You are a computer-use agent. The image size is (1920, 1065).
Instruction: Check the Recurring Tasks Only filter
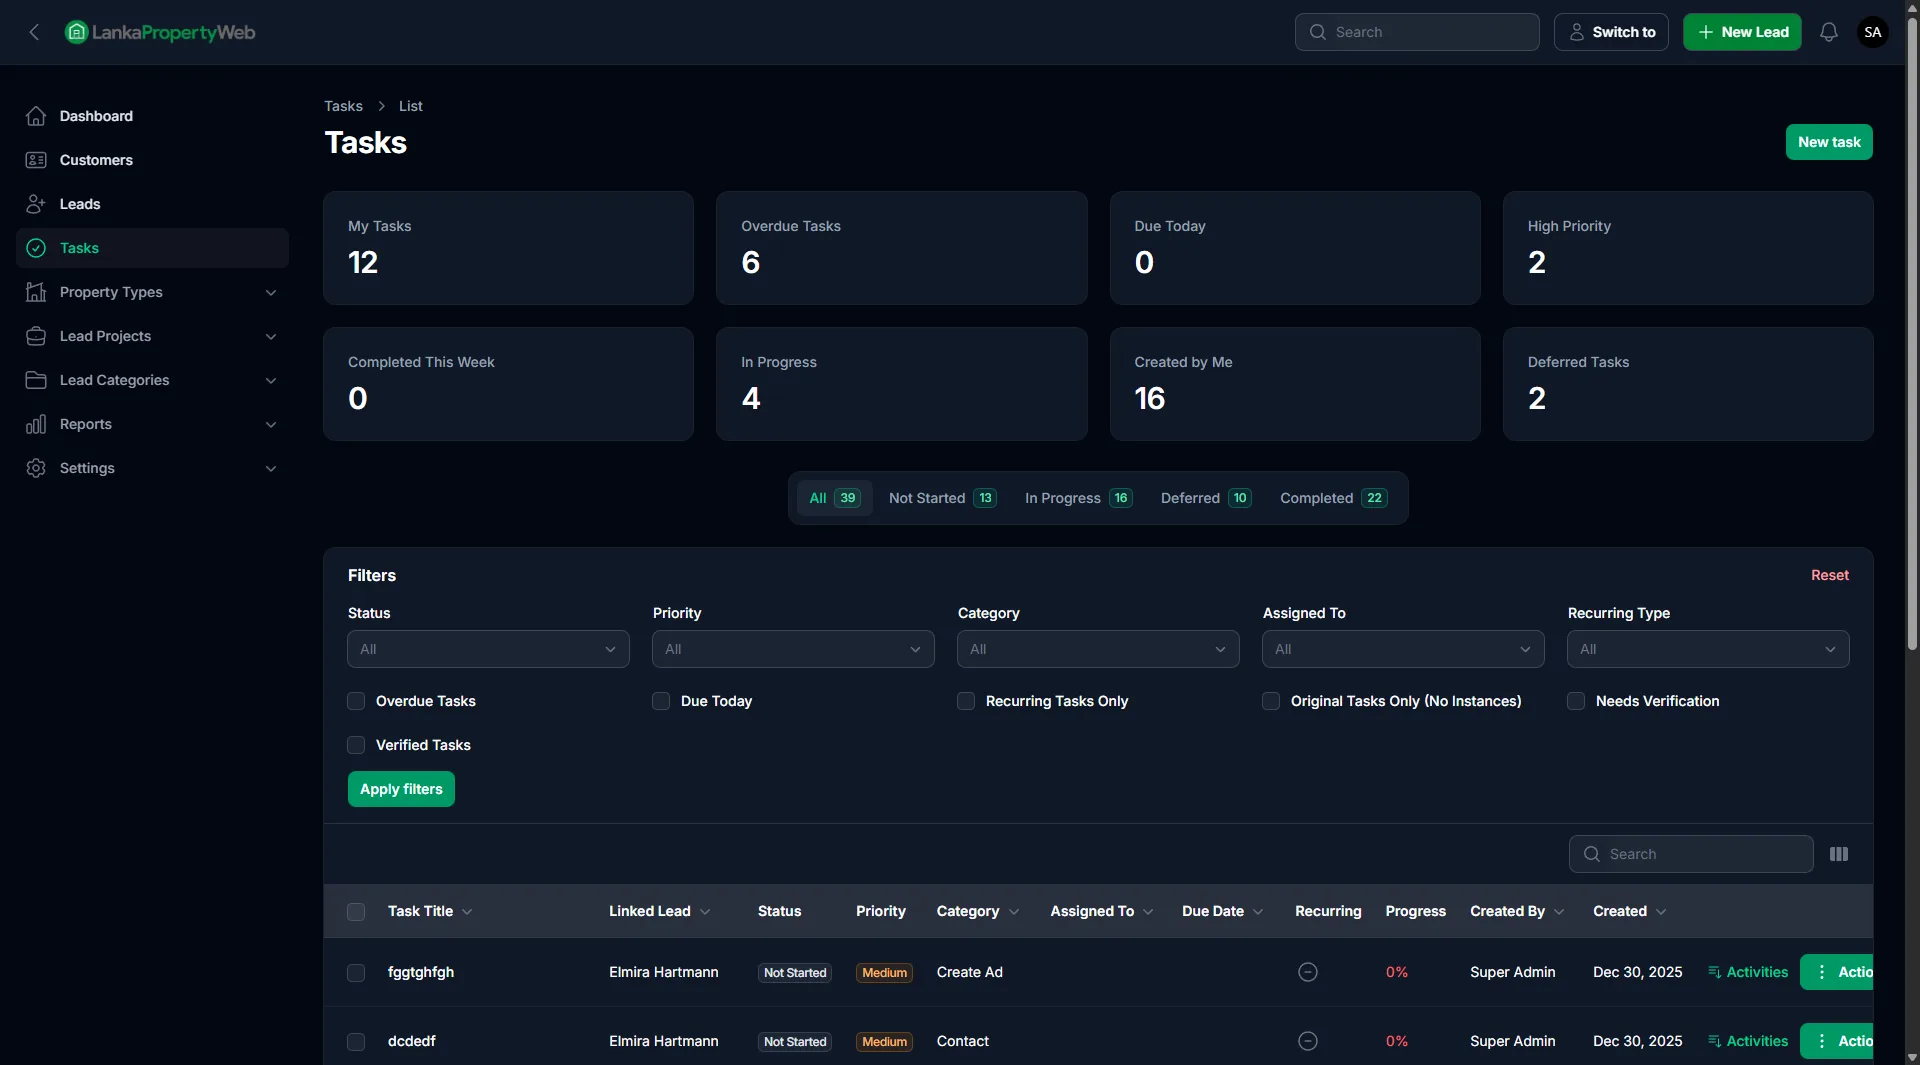pos(966,701)
